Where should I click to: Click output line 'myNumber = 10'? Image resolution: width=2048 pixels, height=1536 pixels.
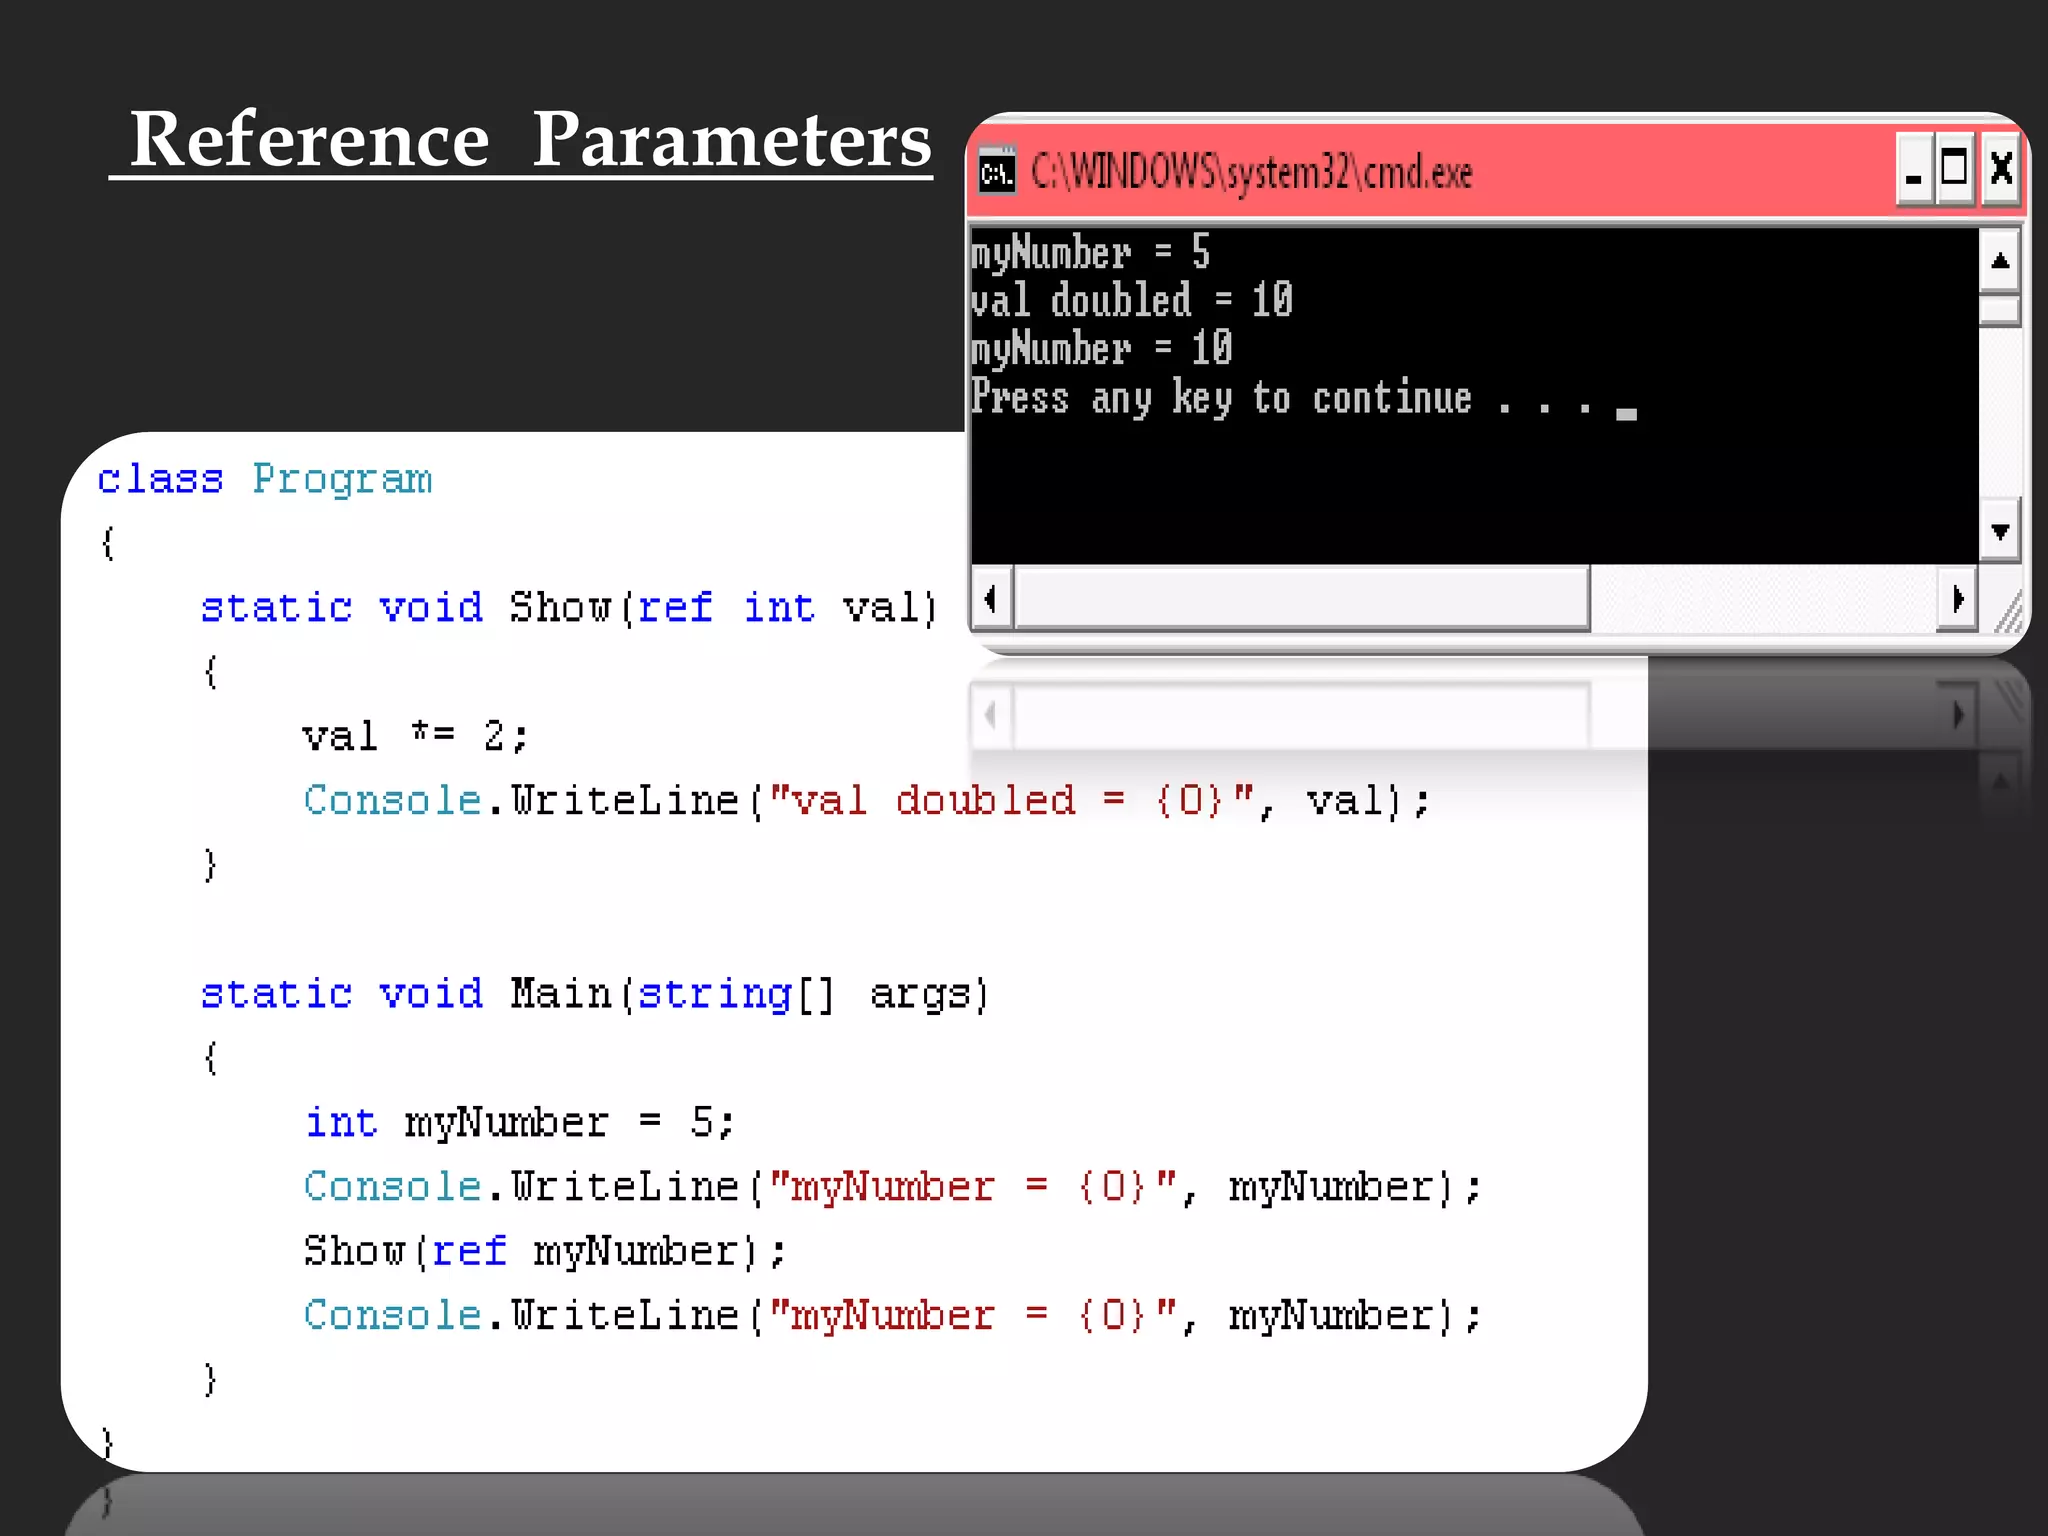[x=1102, y=349]
